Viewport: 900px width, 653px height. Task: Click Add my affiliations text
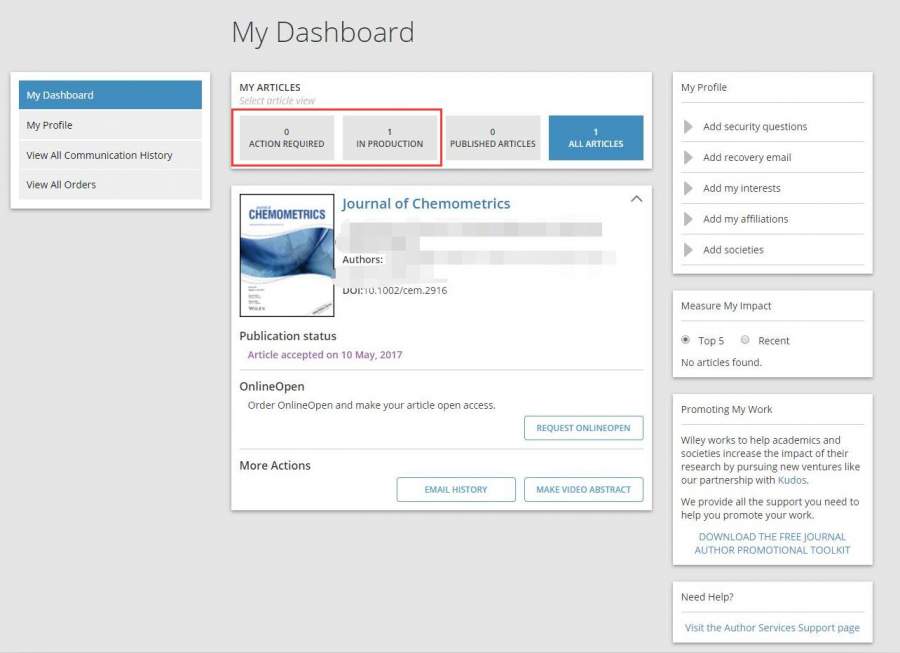[x=745, y=219]
